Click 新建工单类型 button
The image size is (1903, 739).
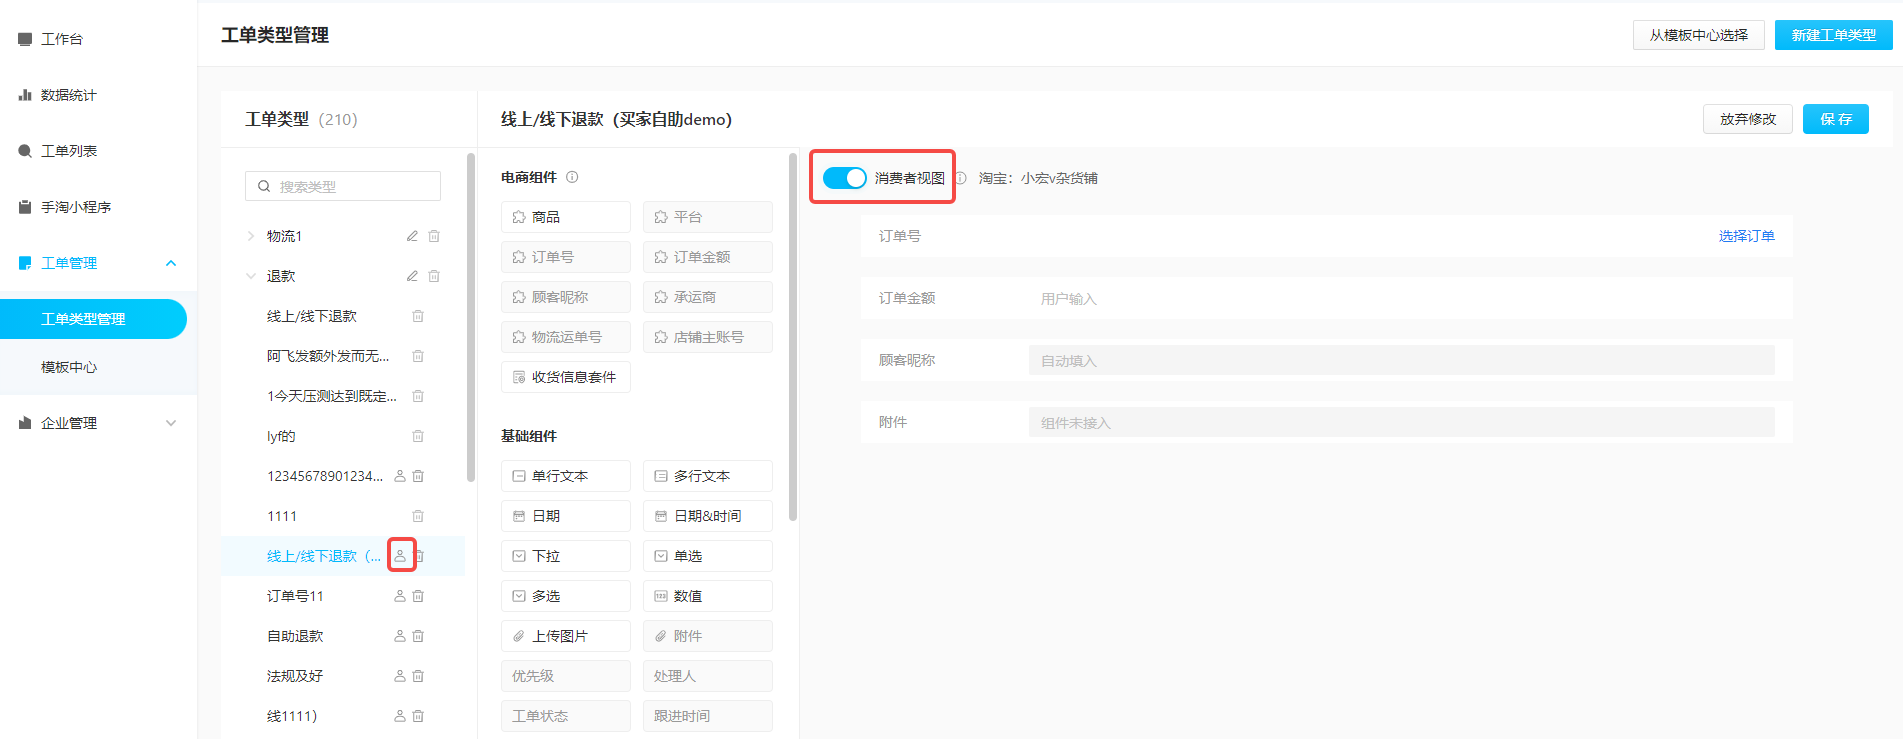tap(1834, 35)
